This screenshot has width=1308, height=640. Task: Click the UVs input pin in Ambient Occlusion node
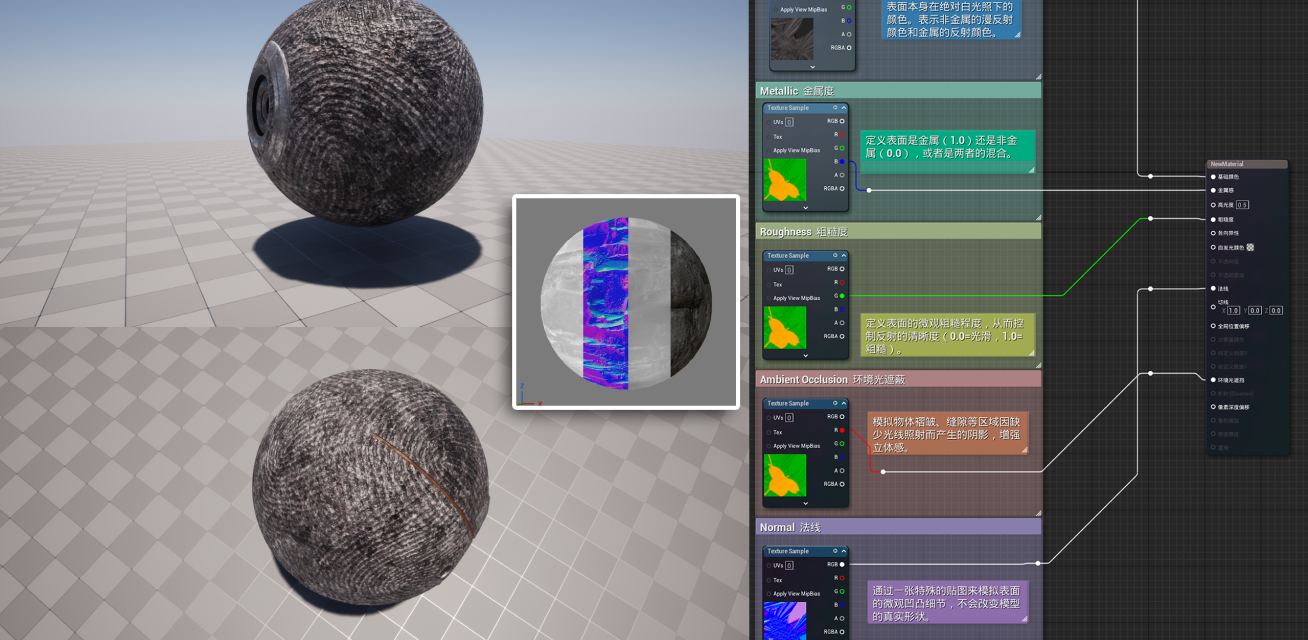[767, 417]
